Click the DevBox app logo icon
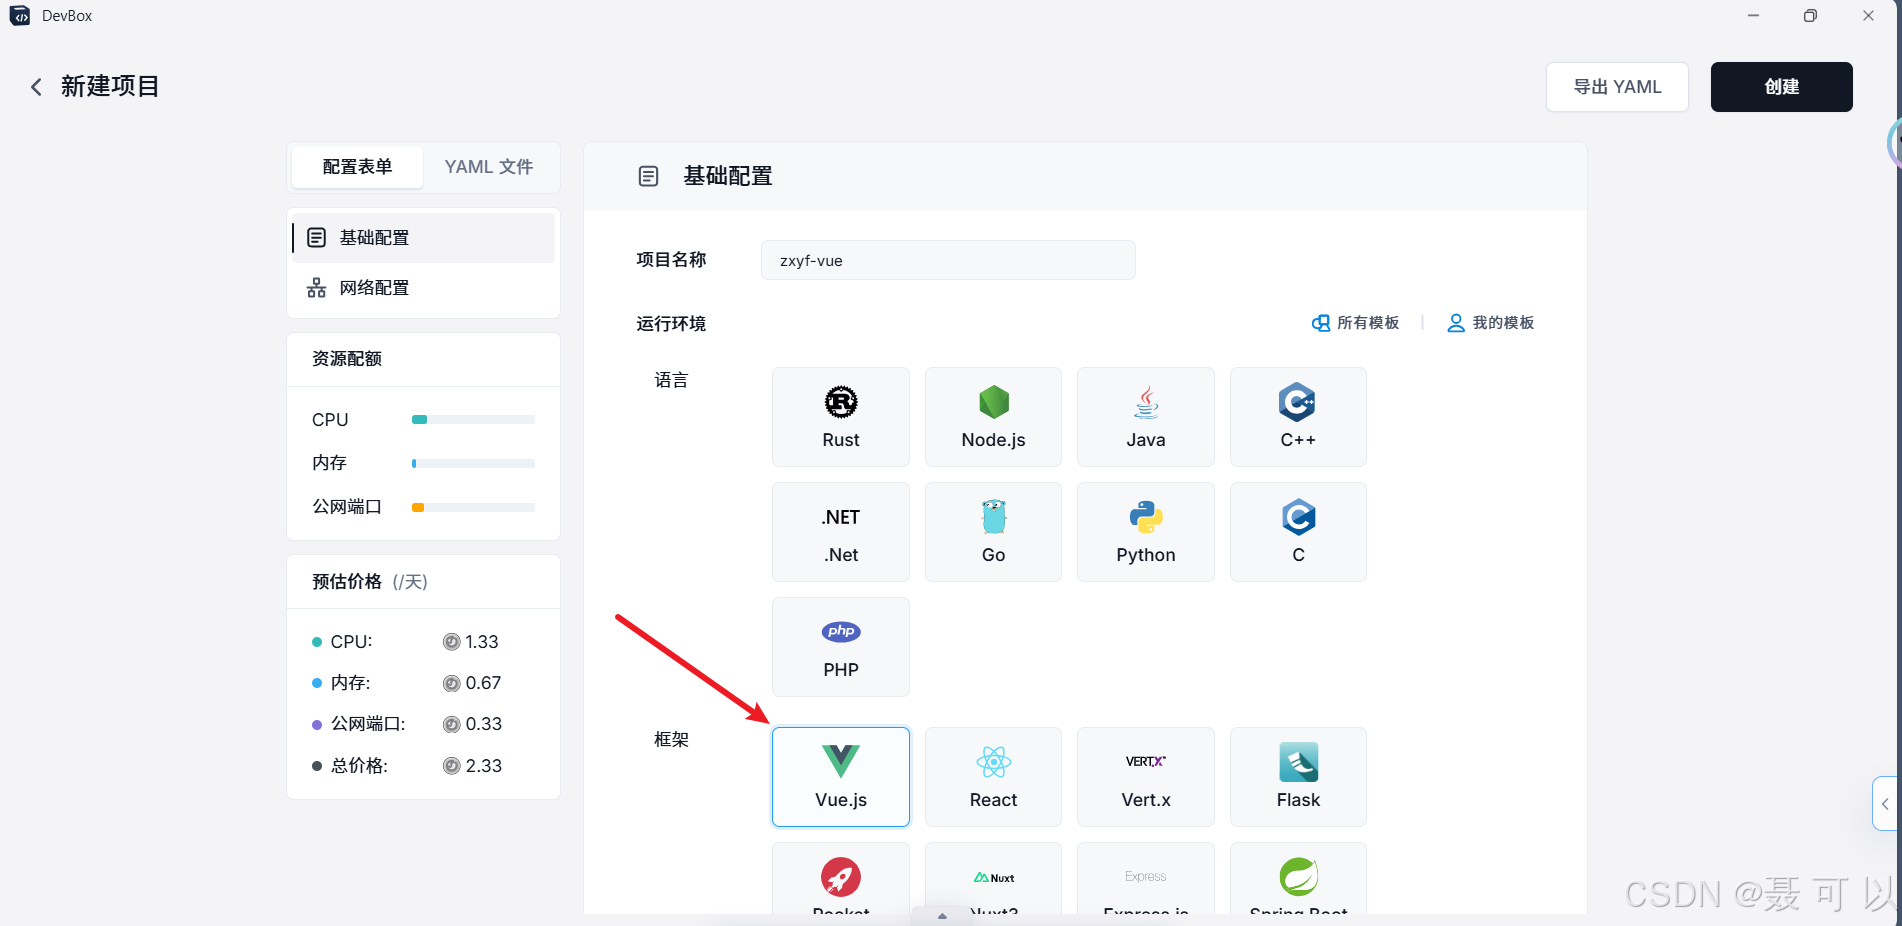 point(20,16)
